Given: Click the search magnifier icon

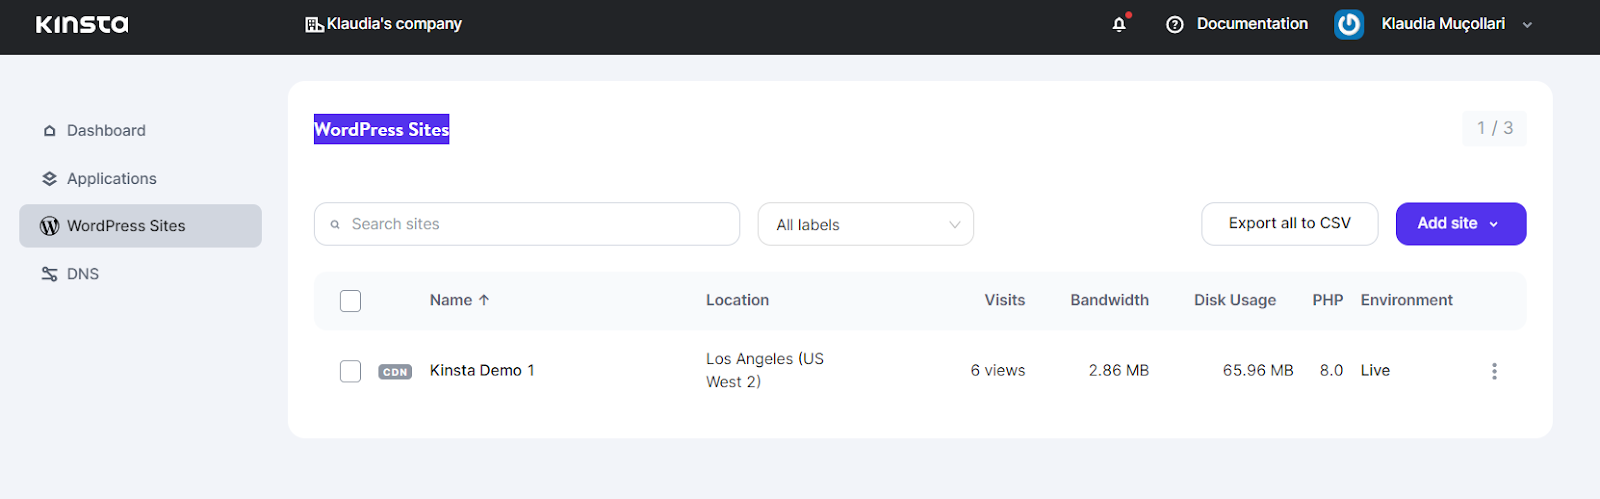Looking at the screenshot, I should coord(335,225).
